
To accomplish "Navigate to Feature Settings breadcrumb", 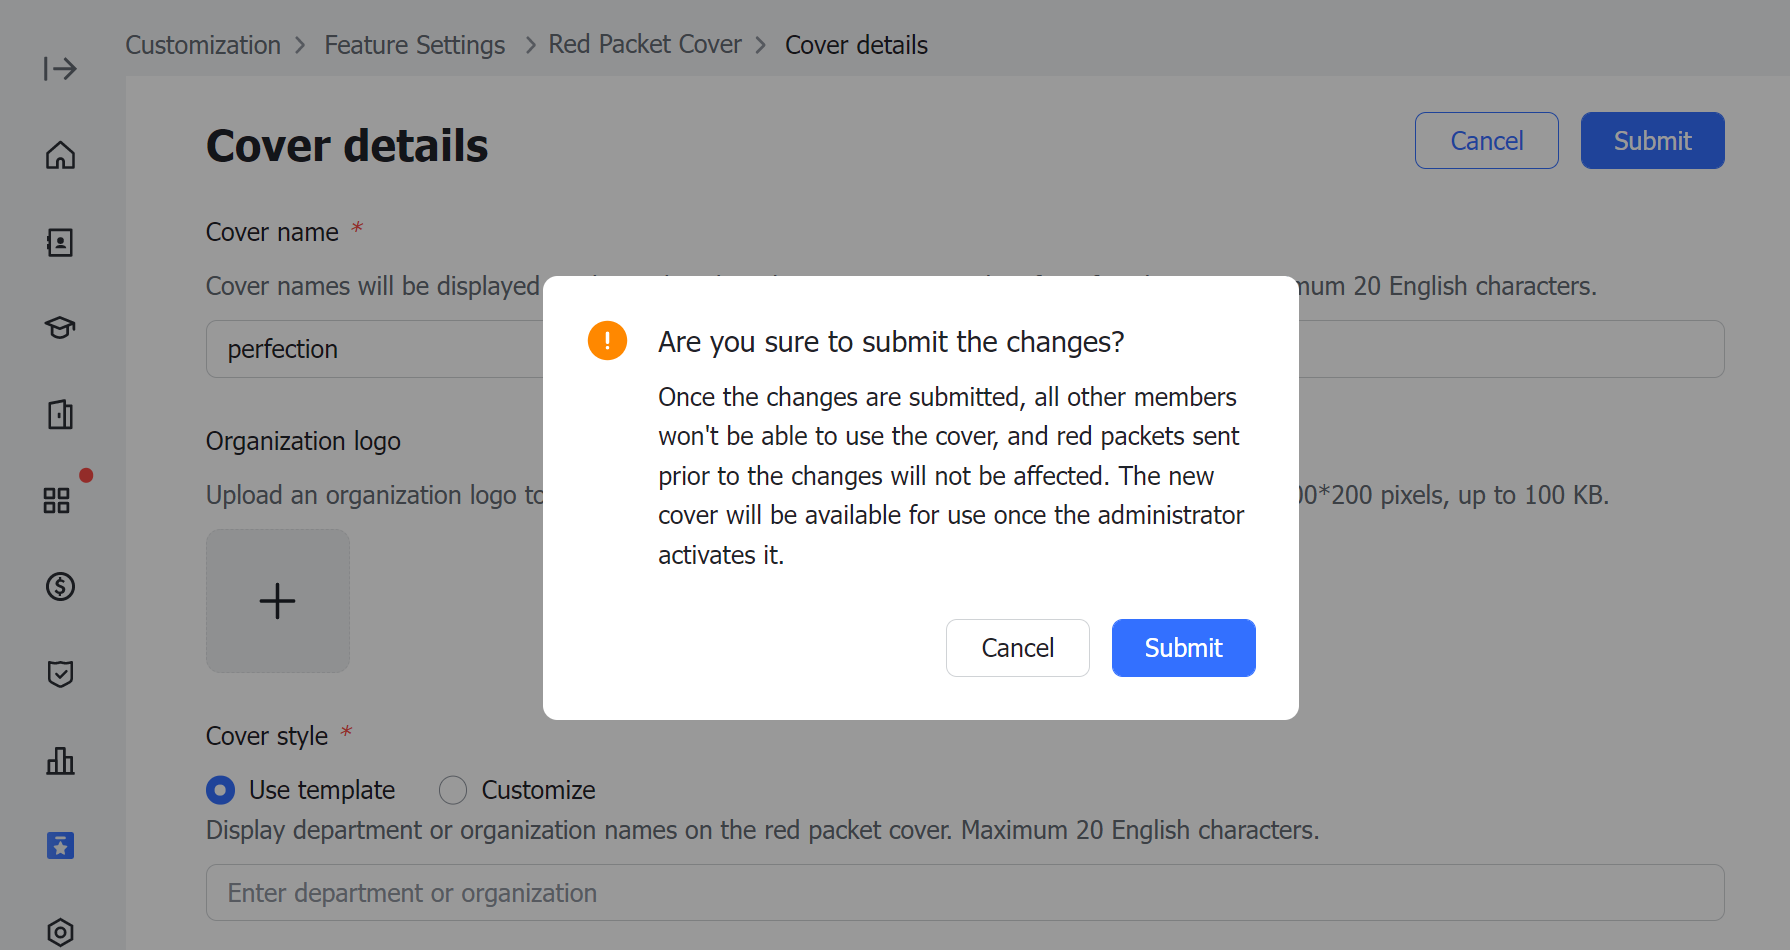I will 414,45.
